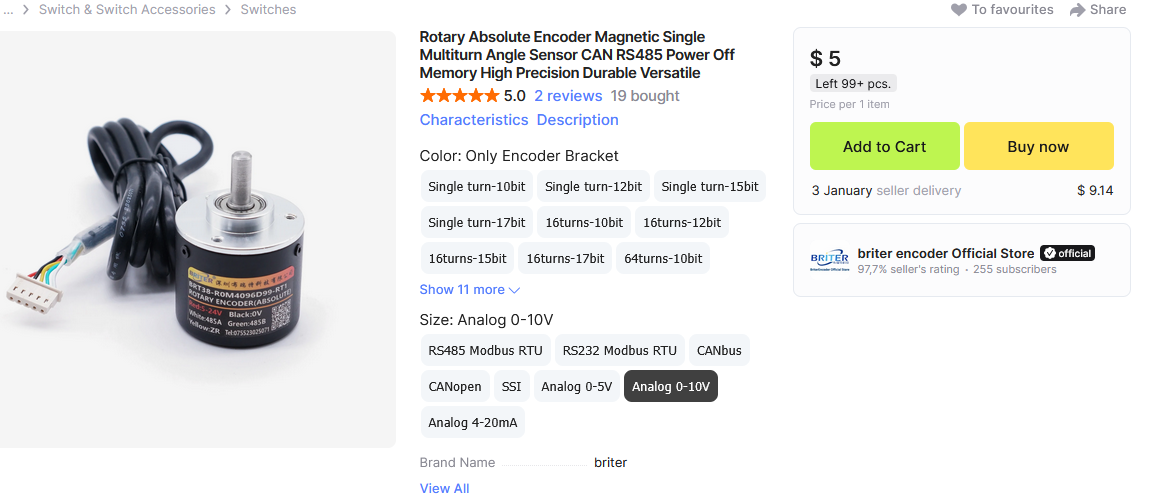
Task: Select Single turn-10bit option
Action: pyautogui.click(x=476, y=187)
